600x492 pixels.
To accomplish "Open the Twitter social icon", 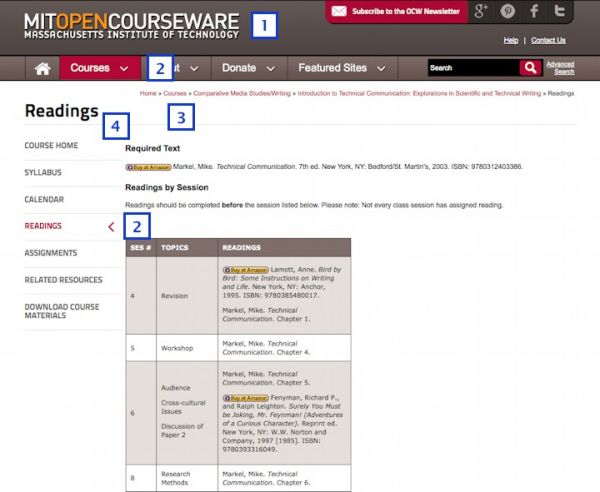I will (x=560, y=12).
